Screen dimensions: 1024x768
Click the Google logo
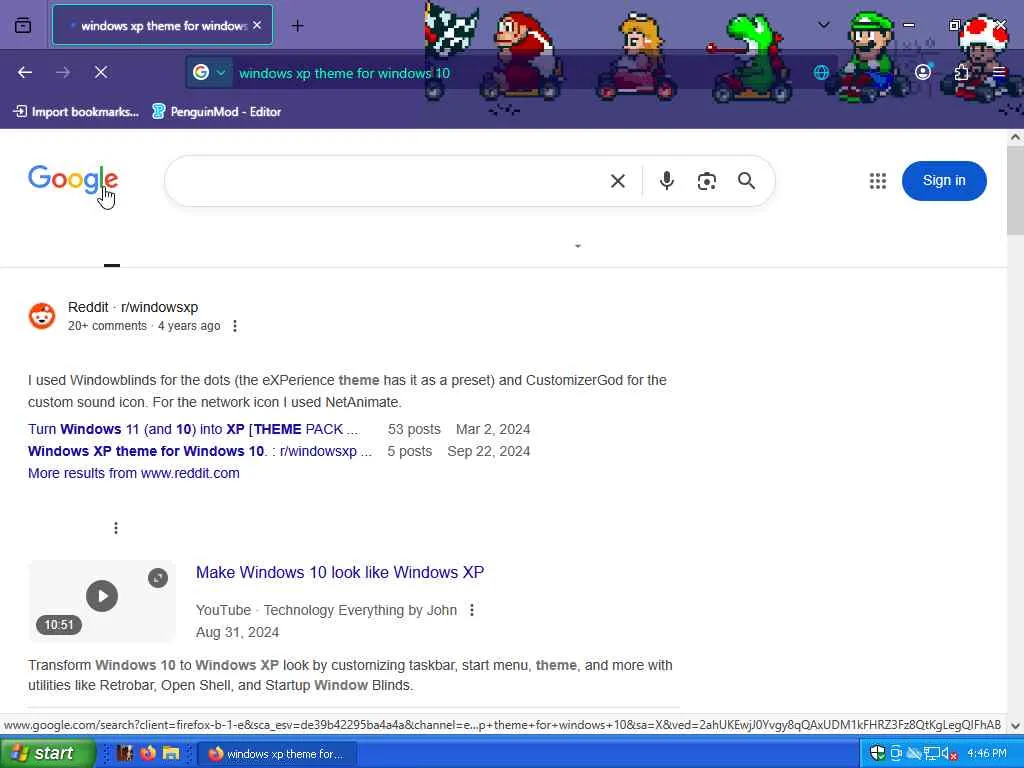pos(73,179)
